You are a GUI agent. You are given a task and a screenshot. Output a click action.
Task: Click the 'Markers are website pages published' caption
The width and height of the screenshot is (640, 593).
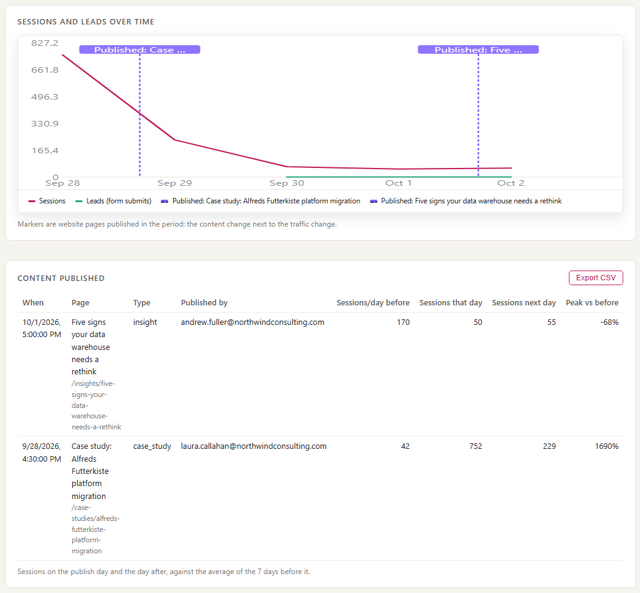(177, 224)
